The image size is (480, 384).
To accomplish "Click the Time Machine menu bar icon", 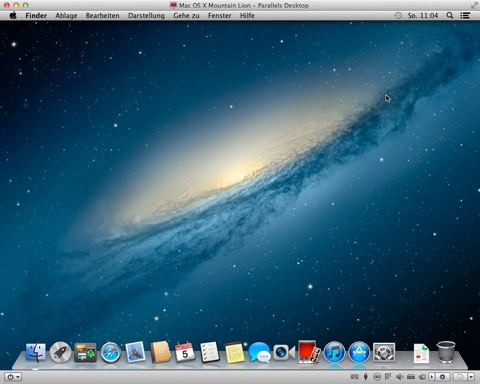I will pyautogui.click(x=398, y=15).
